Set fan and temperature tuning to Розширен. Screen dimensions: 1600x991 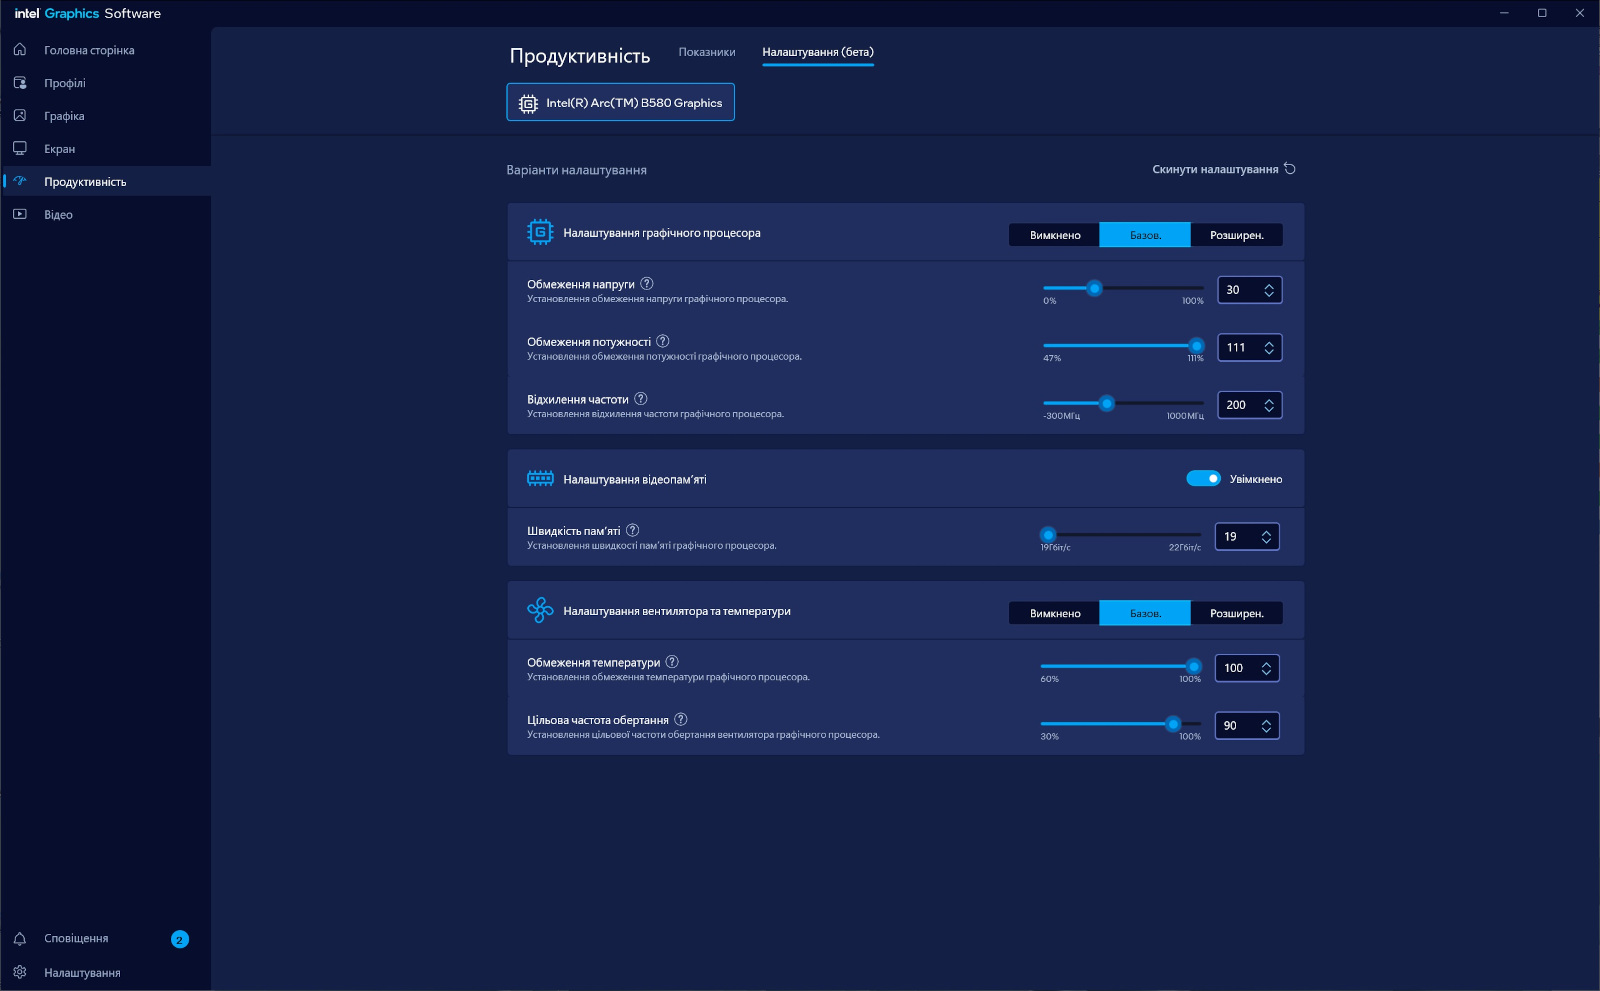1237,613
